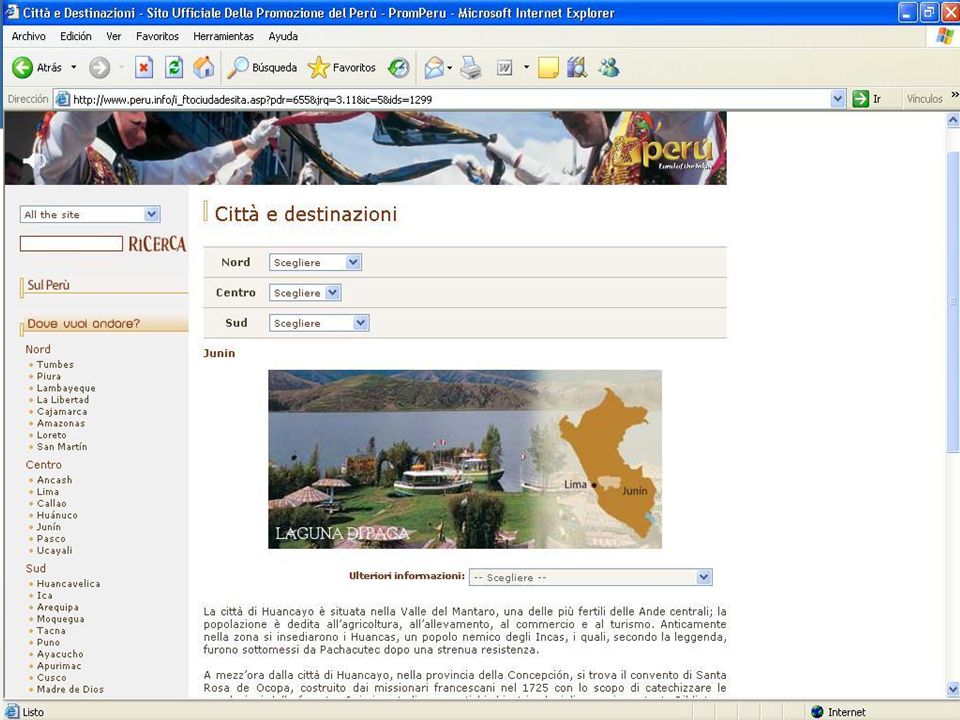960x720 pixels.
Task: Click the Internet zone globe icon
Action: tap(817, 711)
